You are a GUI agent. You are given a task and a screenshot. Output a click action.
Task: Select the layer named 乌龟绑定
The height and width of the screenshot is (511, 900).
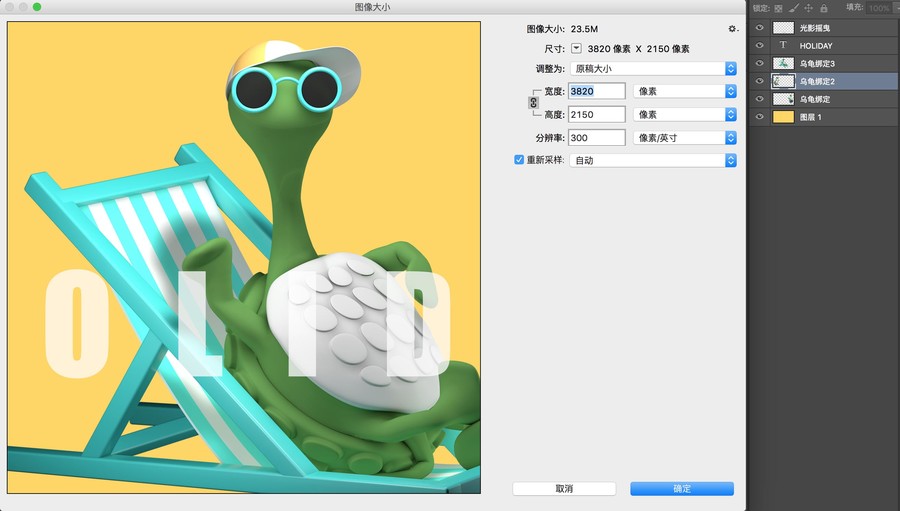(x=814, y=99)
